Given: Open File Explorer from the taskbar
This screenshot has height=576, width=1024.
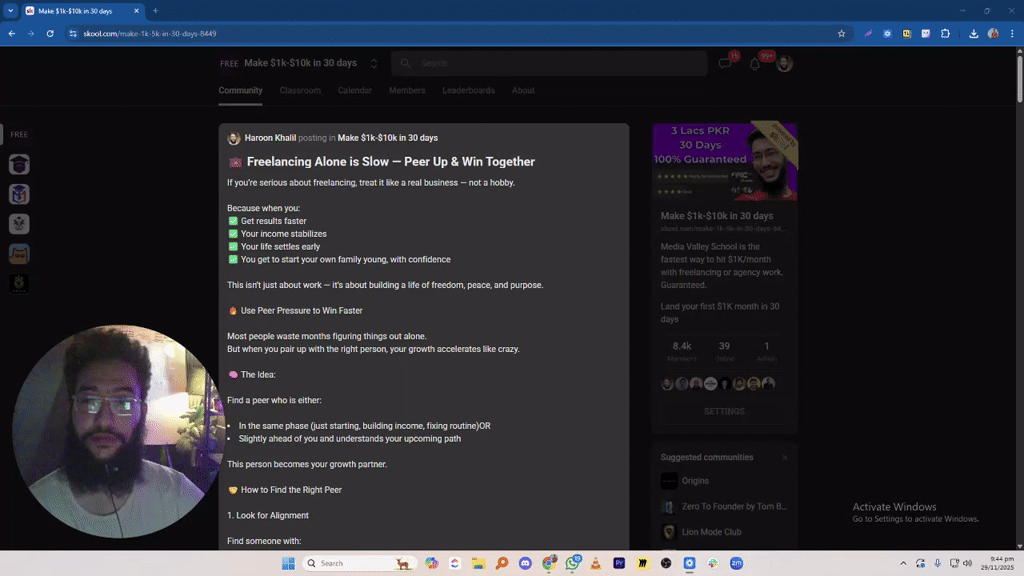Looking at the screenshot, I should [479, 563].
